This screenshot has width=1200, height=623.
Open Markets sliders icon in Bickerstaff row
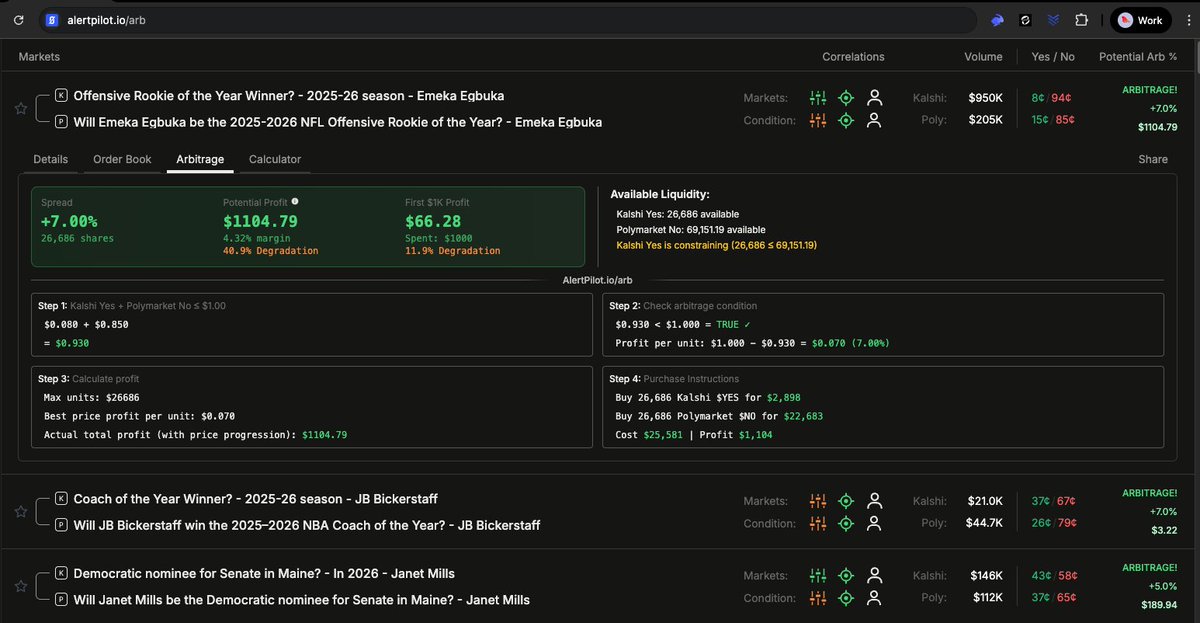(818, 501)
